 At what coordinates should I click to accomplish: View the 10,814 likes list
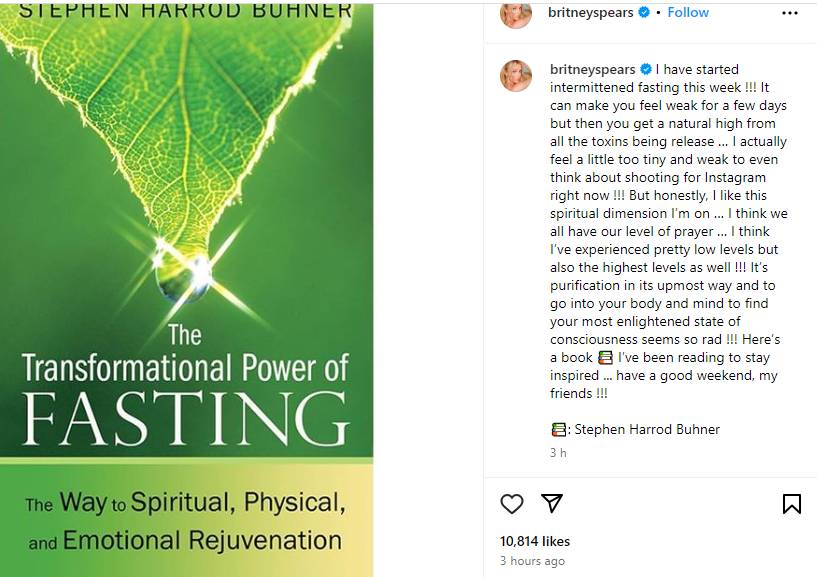click(535, 541)
